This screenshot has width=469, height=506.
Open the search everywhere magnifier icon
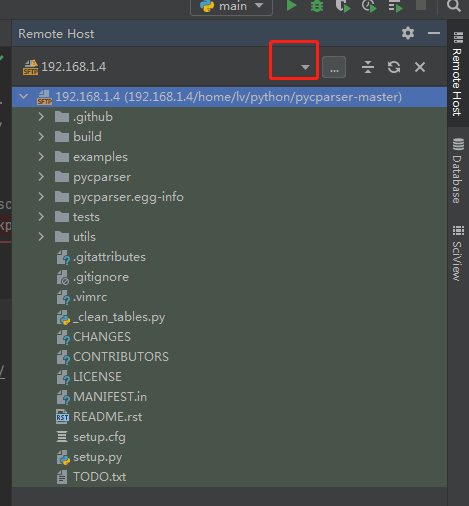tap(454, 6)
